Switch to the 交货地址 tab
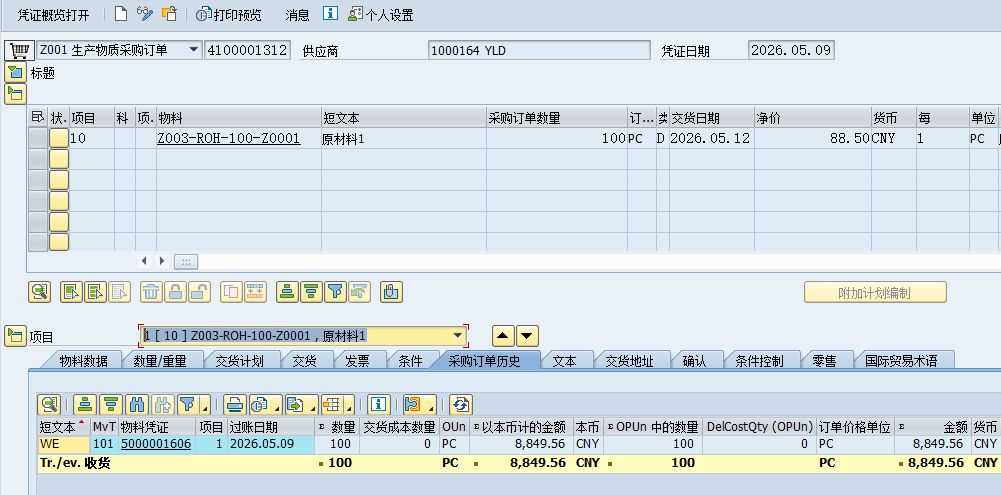Image resolution: width=1001 pixels, height=495 pixels. click(629, 361)
